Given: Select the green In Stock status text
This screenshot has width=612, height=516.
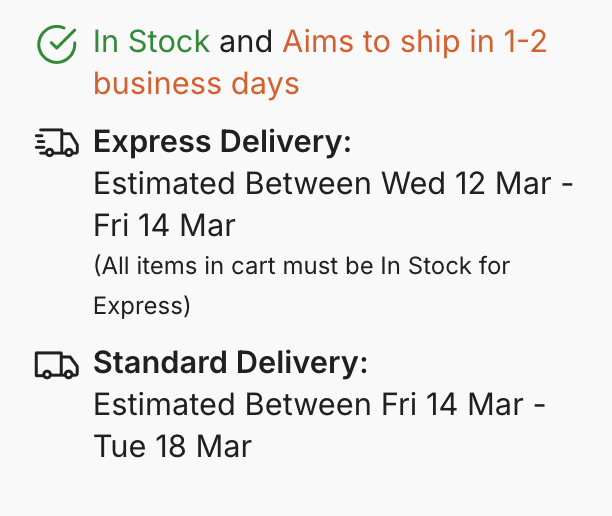Looking at the screenshot, I should pyautogui.click(x=151, y=41).
